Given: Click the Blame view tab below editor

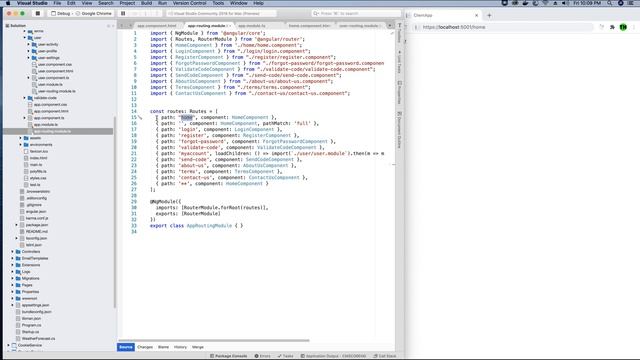Looking at the screenshot, I should [x=163, y=347].
